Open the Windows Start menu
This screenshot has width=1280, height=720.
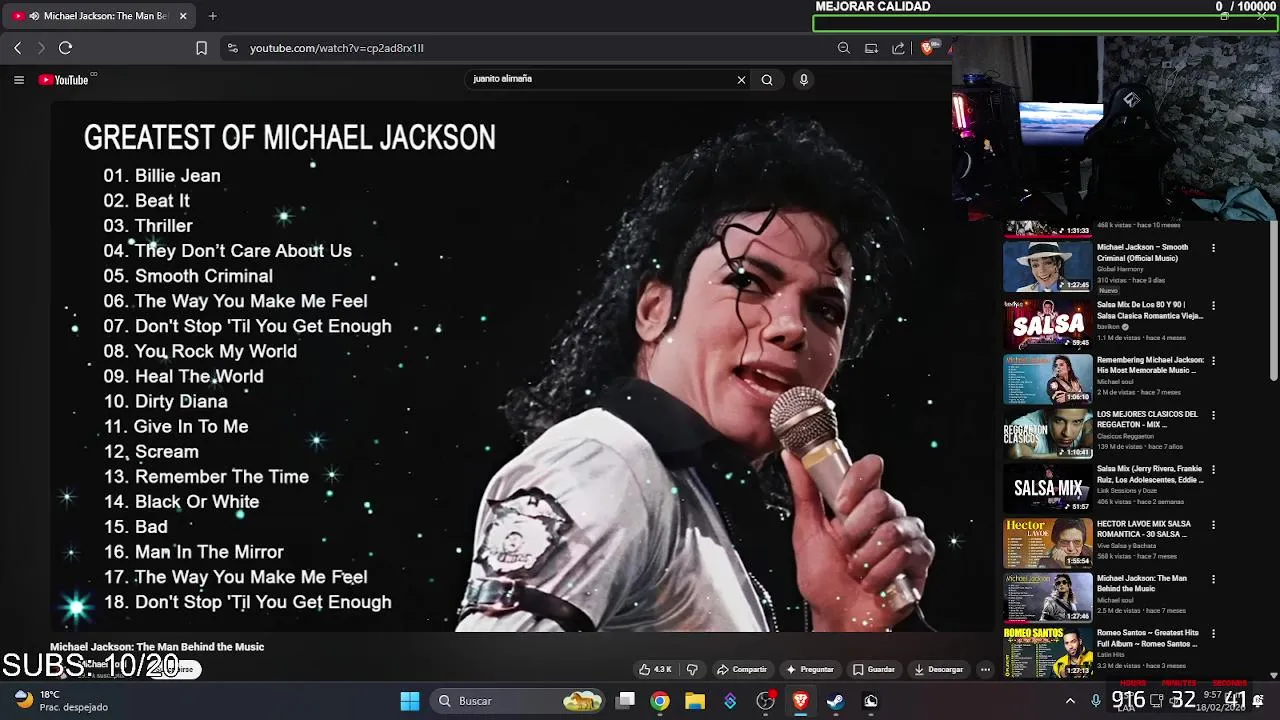[x=410, y=701]
